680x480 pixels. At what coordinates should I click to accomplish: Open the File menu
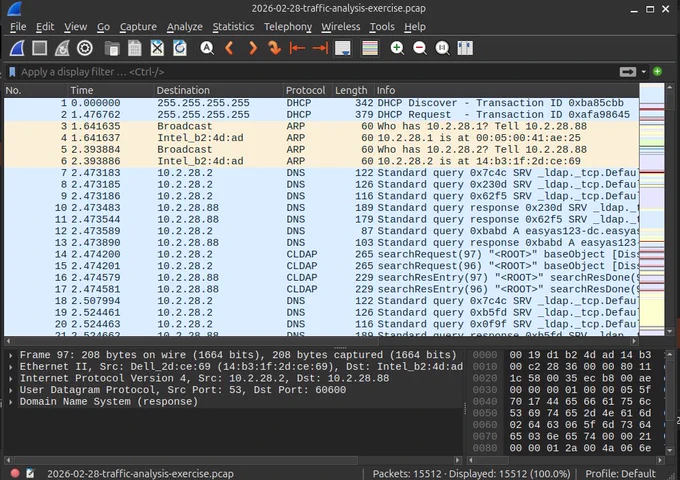18,26
